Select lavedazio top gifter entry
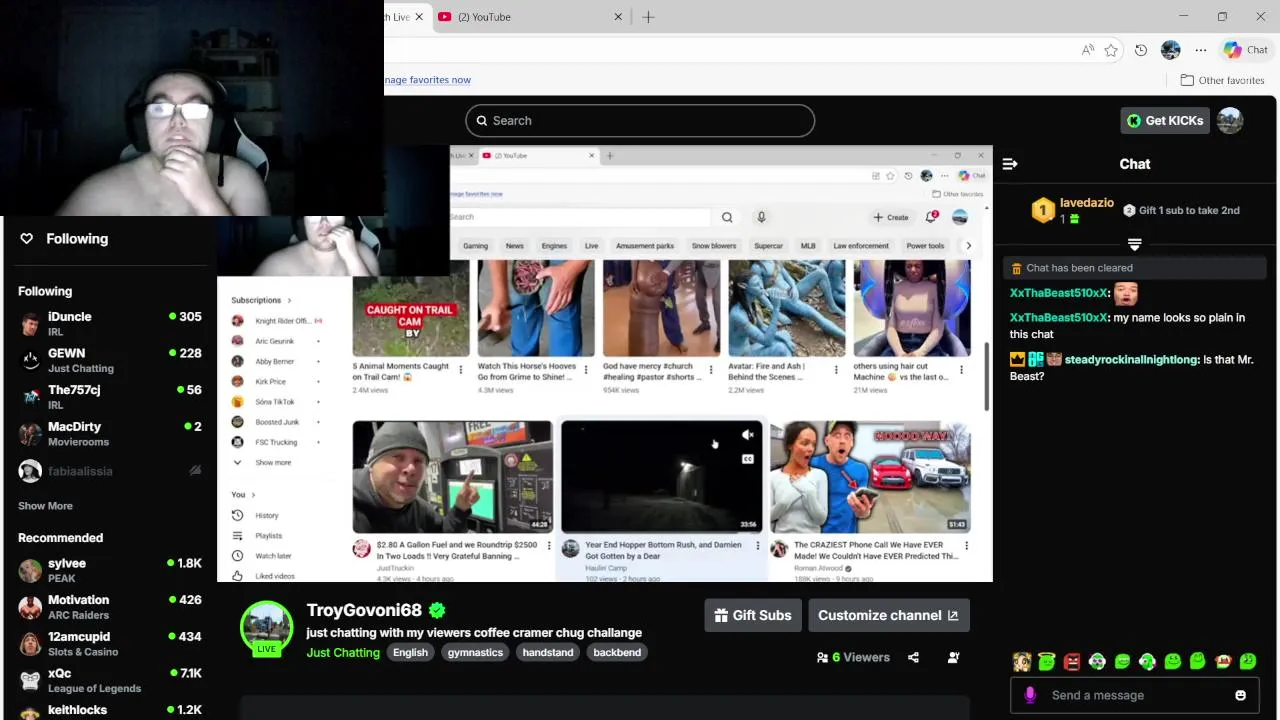1280x720 pixels. [x=1072, y=210]
